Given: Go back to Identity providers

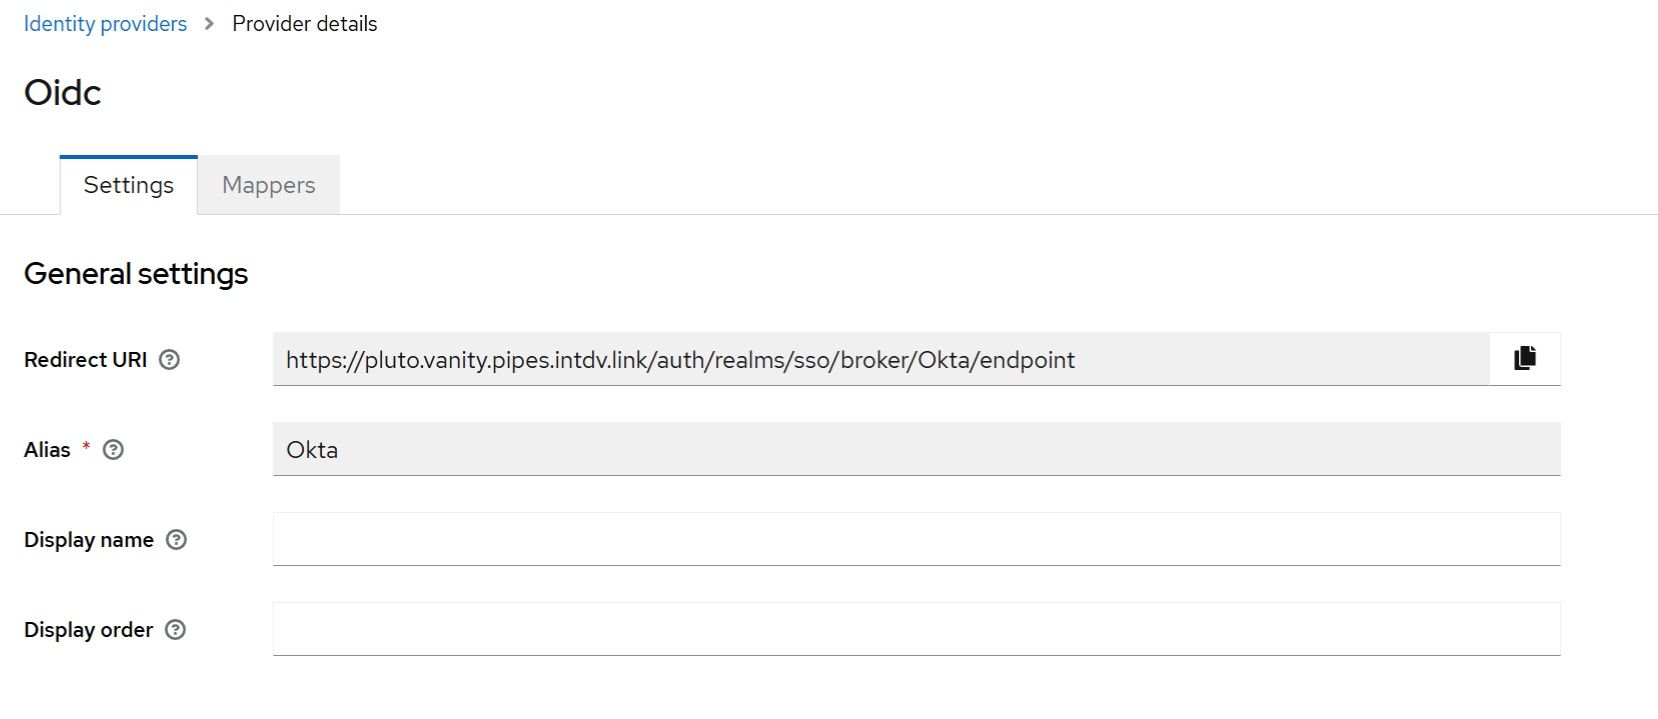Looking at the screenshot, I should pyautogui.click(x=105, y=24).
